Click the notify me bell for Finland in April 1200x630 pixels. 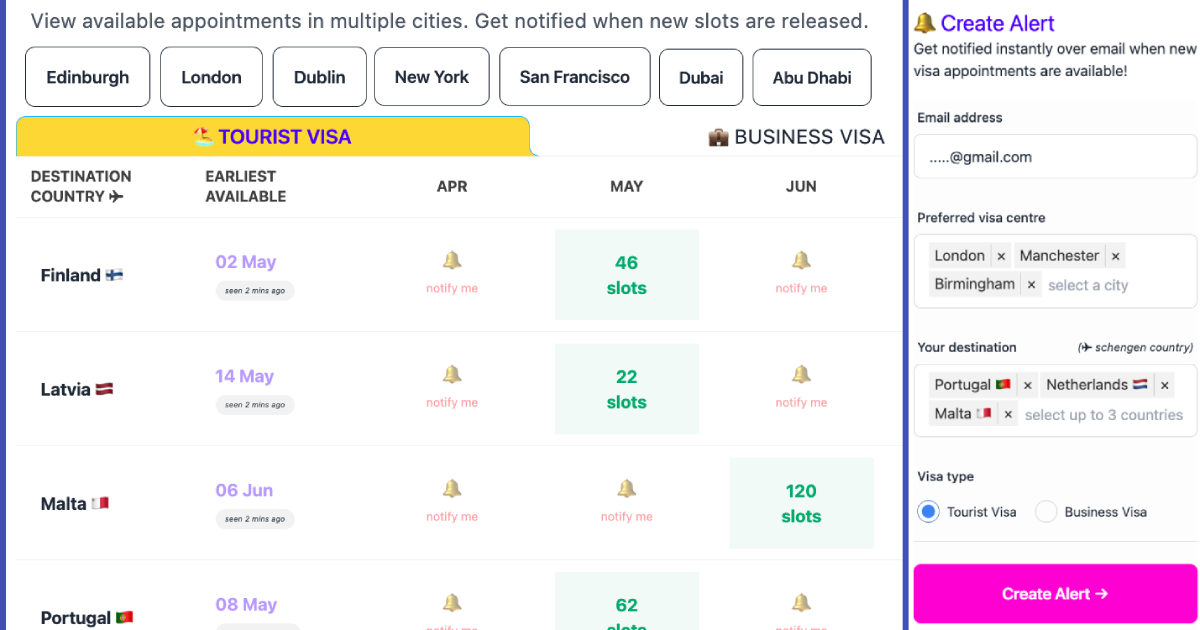coord(451,268)
